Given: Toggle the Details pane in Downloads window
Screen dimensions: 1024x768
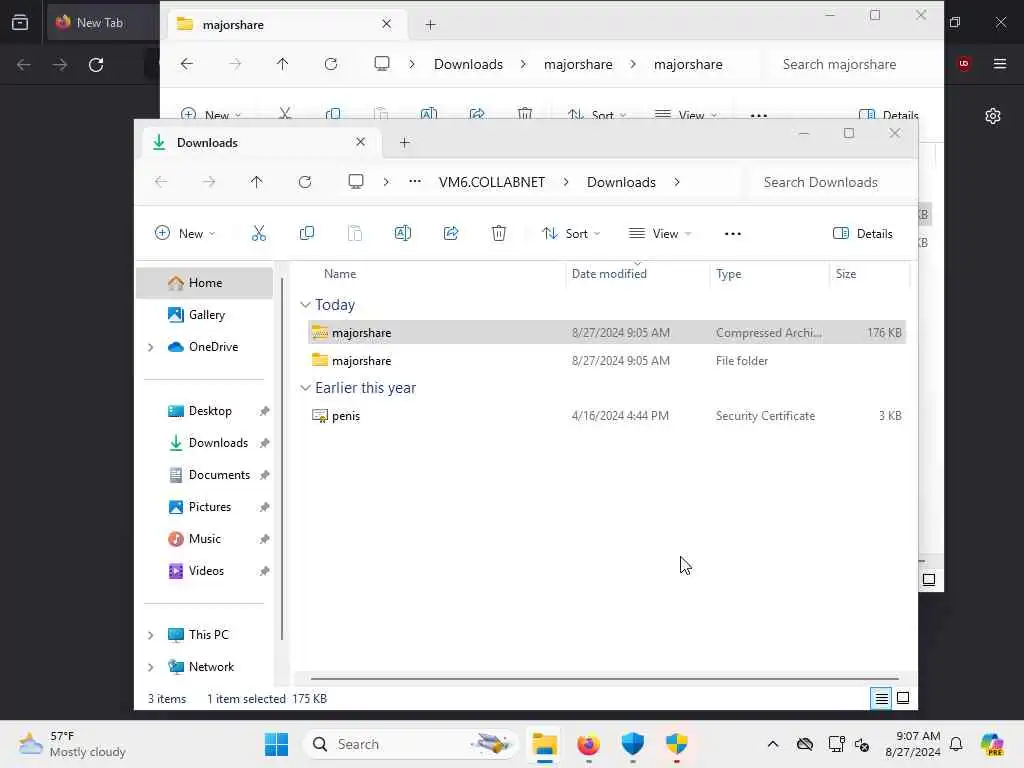Looking at the screenshot, I should coord(862,233).
